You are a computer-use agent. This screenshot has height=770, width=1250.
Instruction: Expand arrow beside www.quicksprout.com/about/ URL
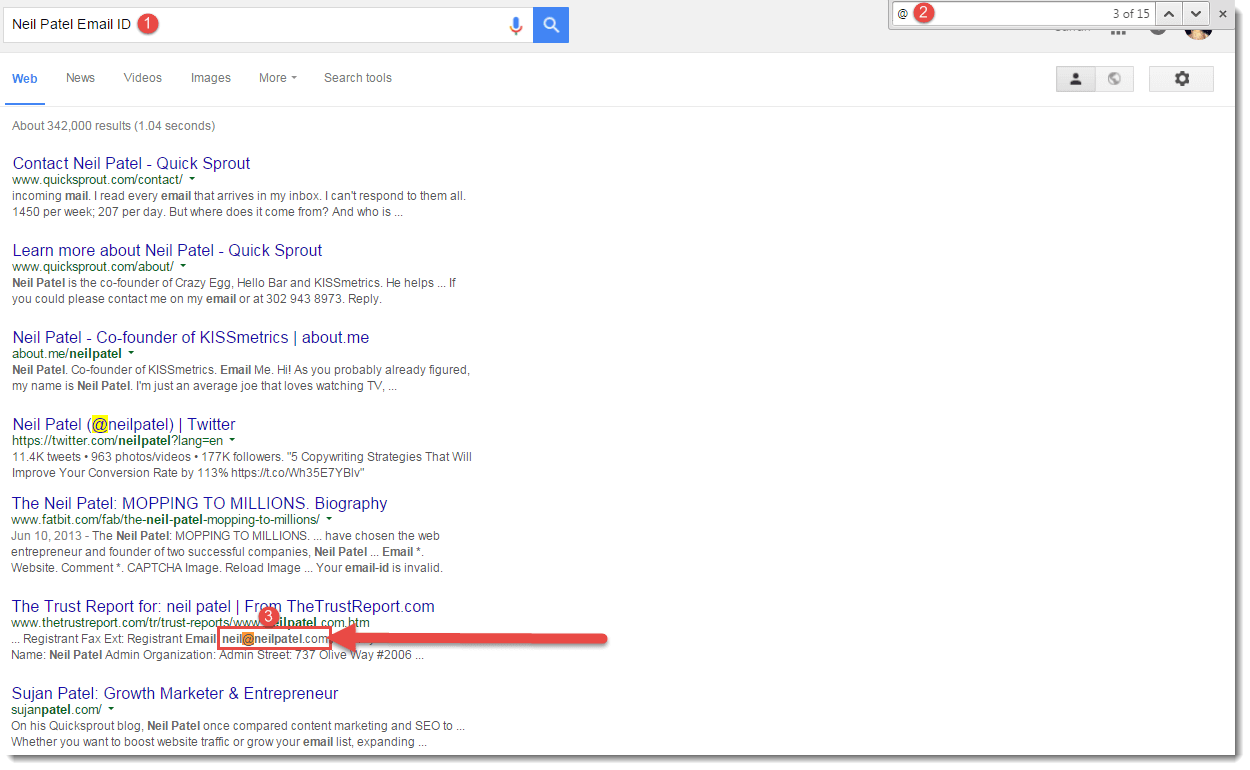182,266
